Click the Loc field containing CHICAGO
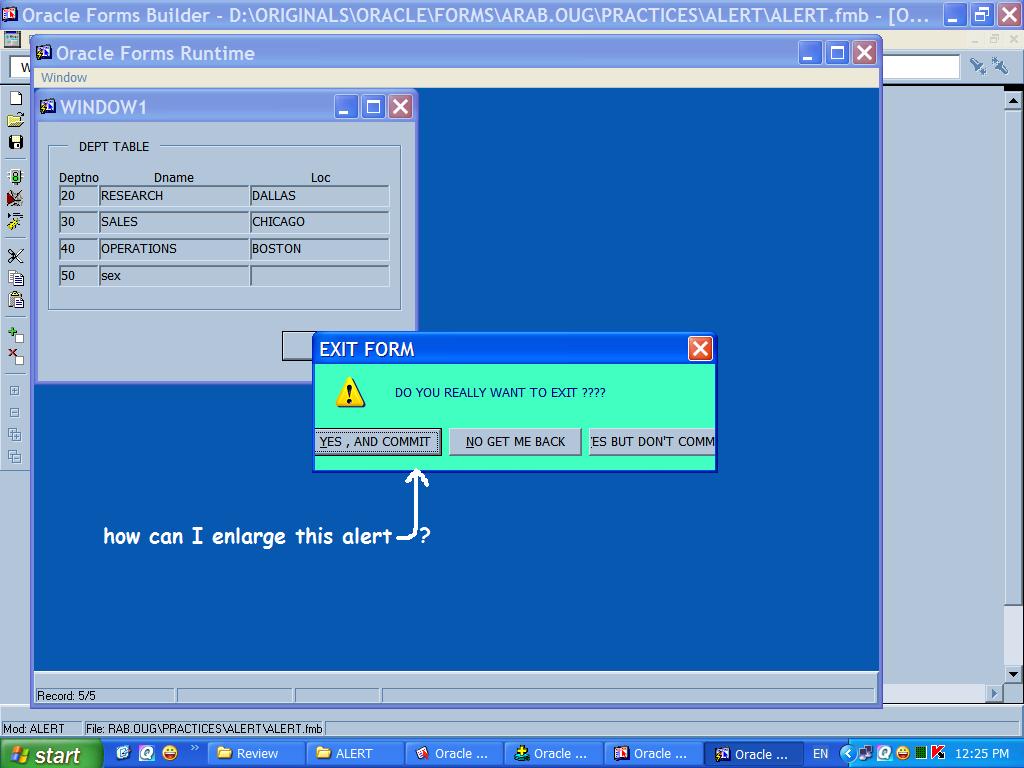The width and height of the screenshot is (1024, 768). 320,222
